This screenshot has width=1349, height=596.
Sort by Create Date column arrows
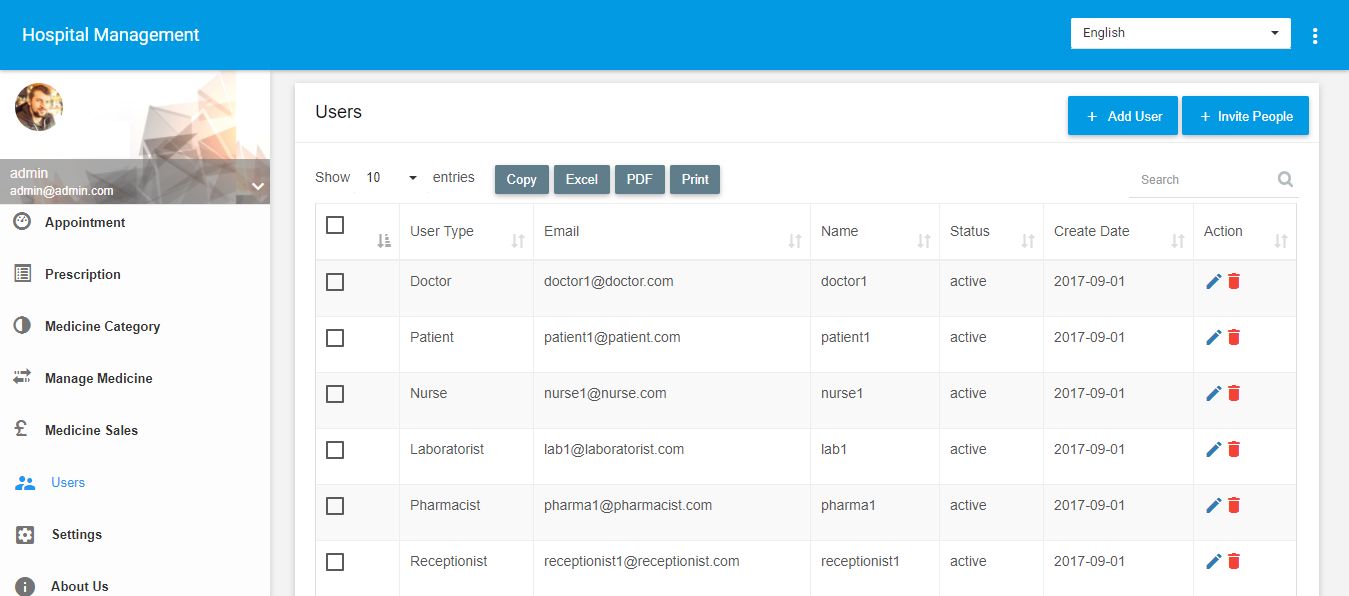tap(1178, 241)
